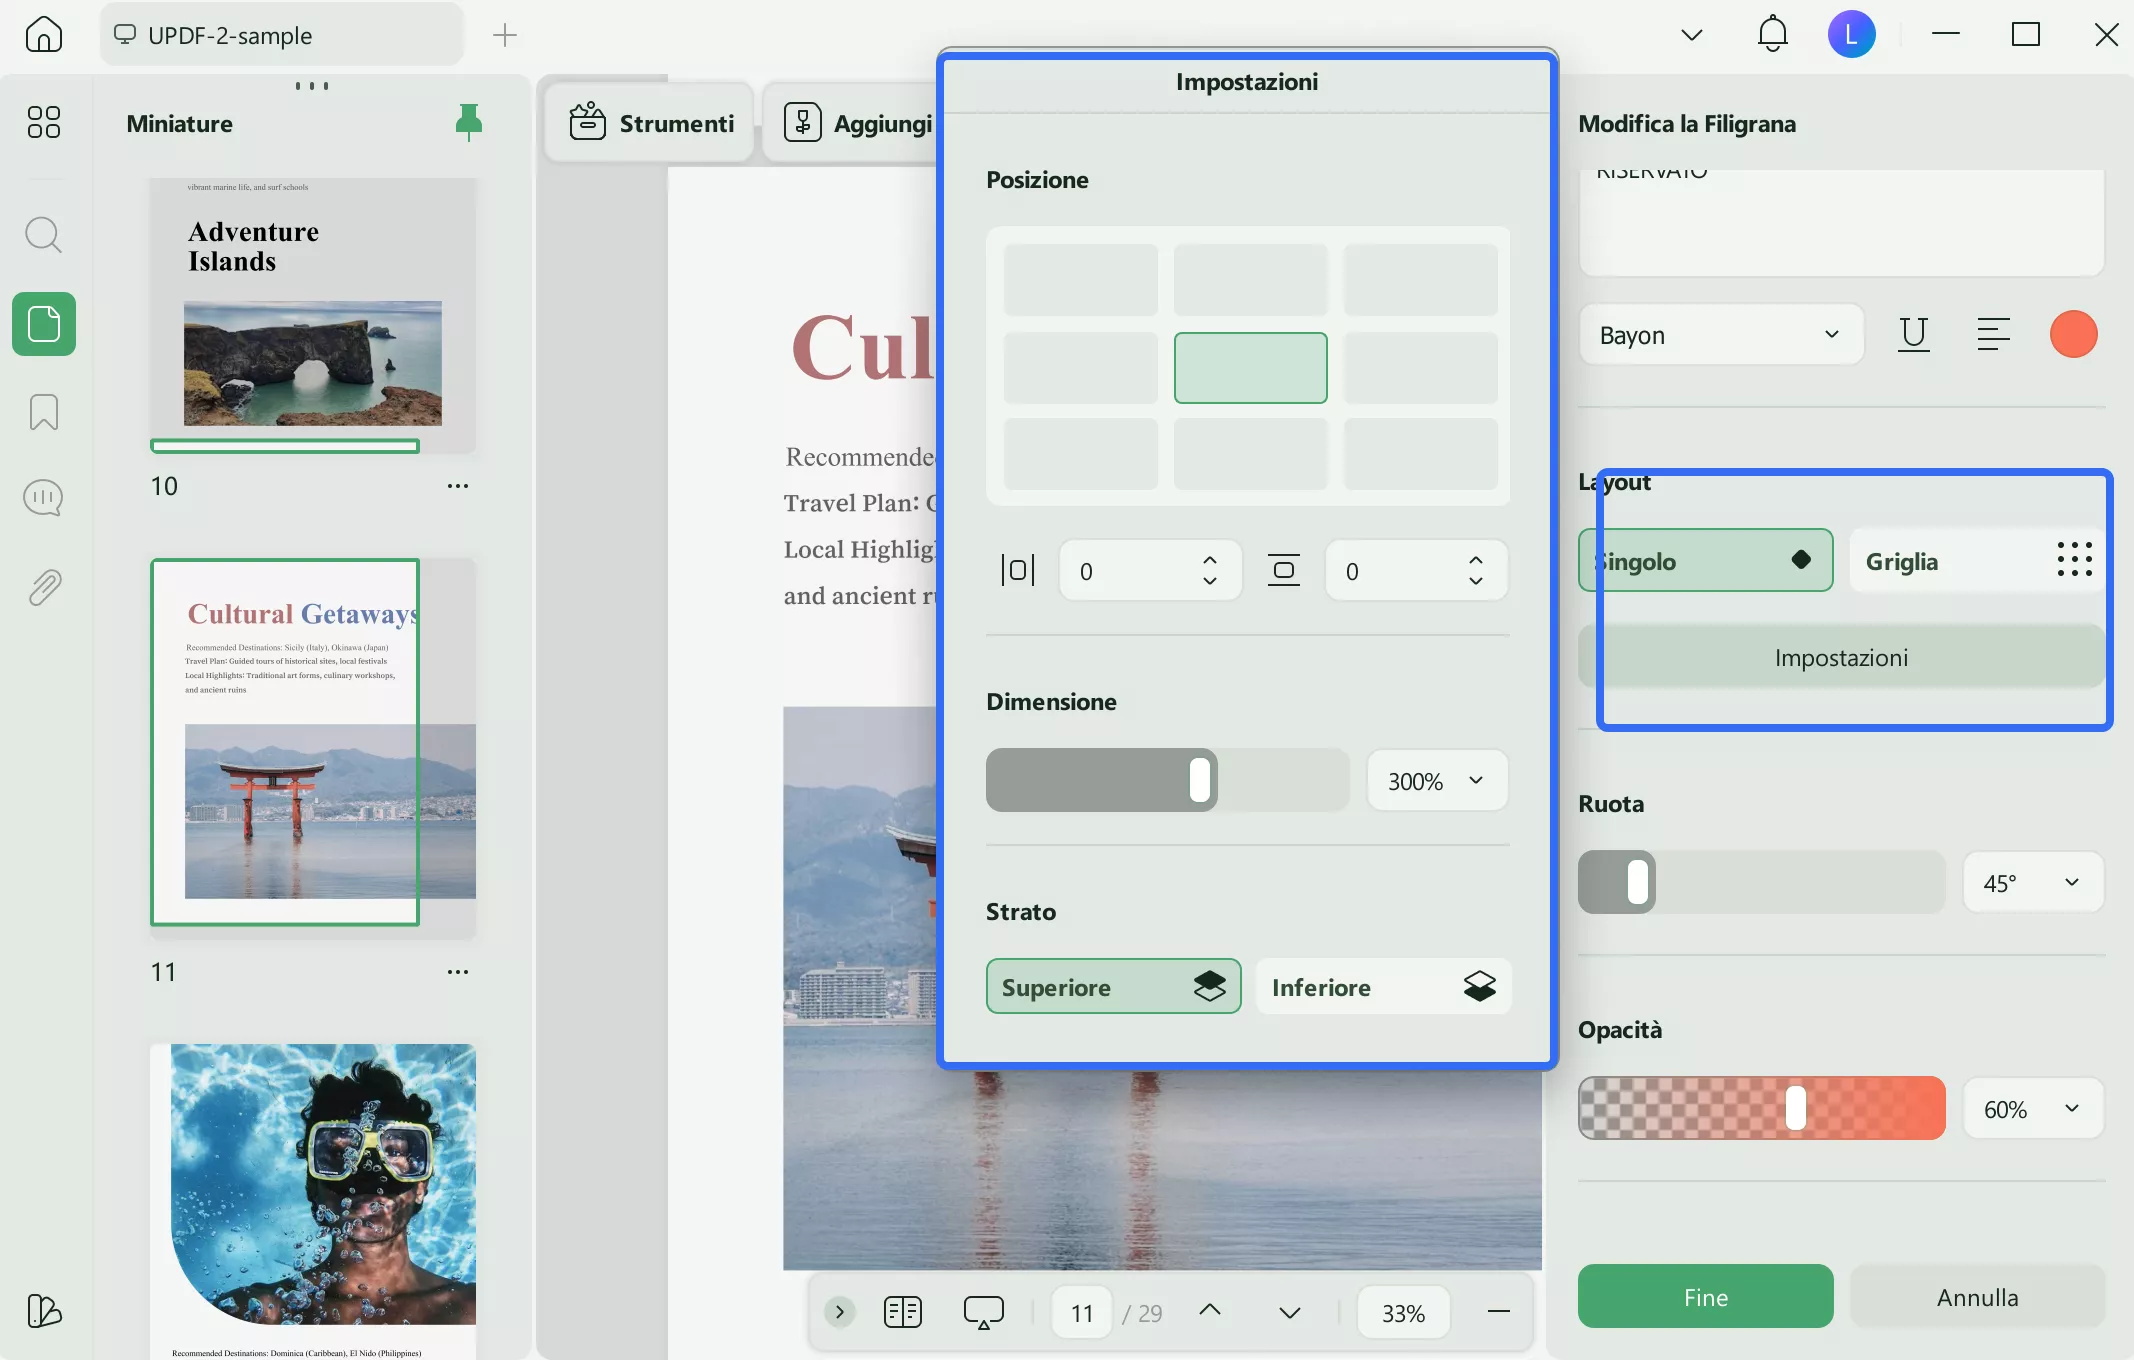The height and width of the screenshot is (1360, 2134).
Task: Open the 45° rotation dropdown
Action: 2032,883
